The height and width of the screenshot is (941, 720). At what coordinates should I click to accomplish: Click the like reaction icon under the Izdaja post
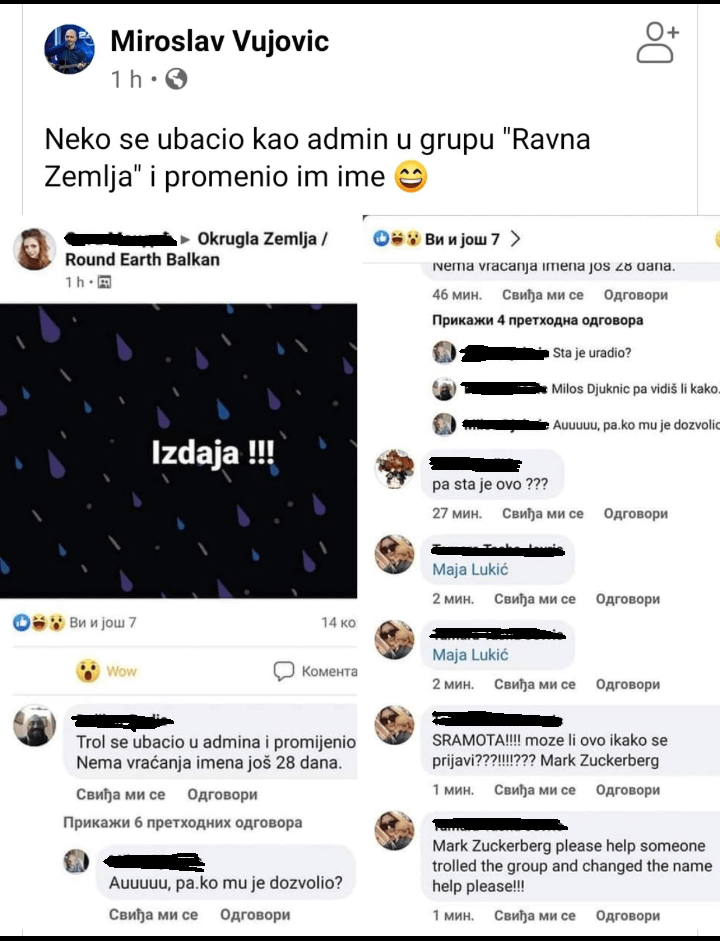pyautogui.click(x=21, y=623)
